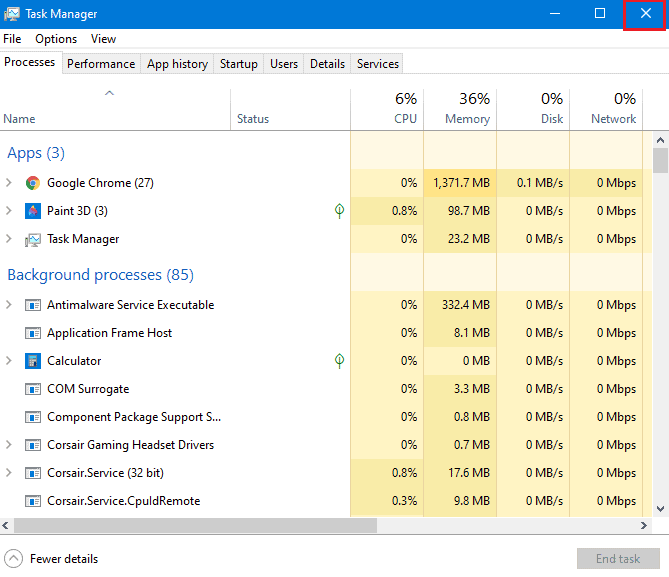669x577 pixels.
Task: Open the View menu
Action: point(103,39)
